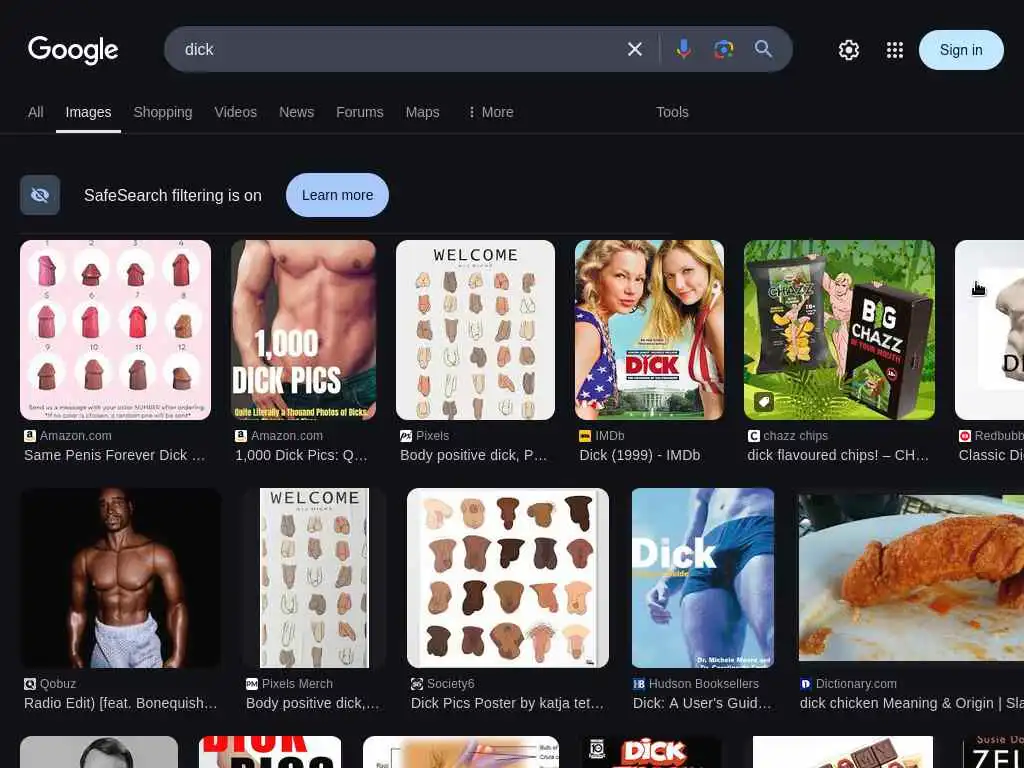1024x768 pixels.
Task: Open the IMDb Dick (1999) movie poster thumbnail
Action: pos(649,330)
